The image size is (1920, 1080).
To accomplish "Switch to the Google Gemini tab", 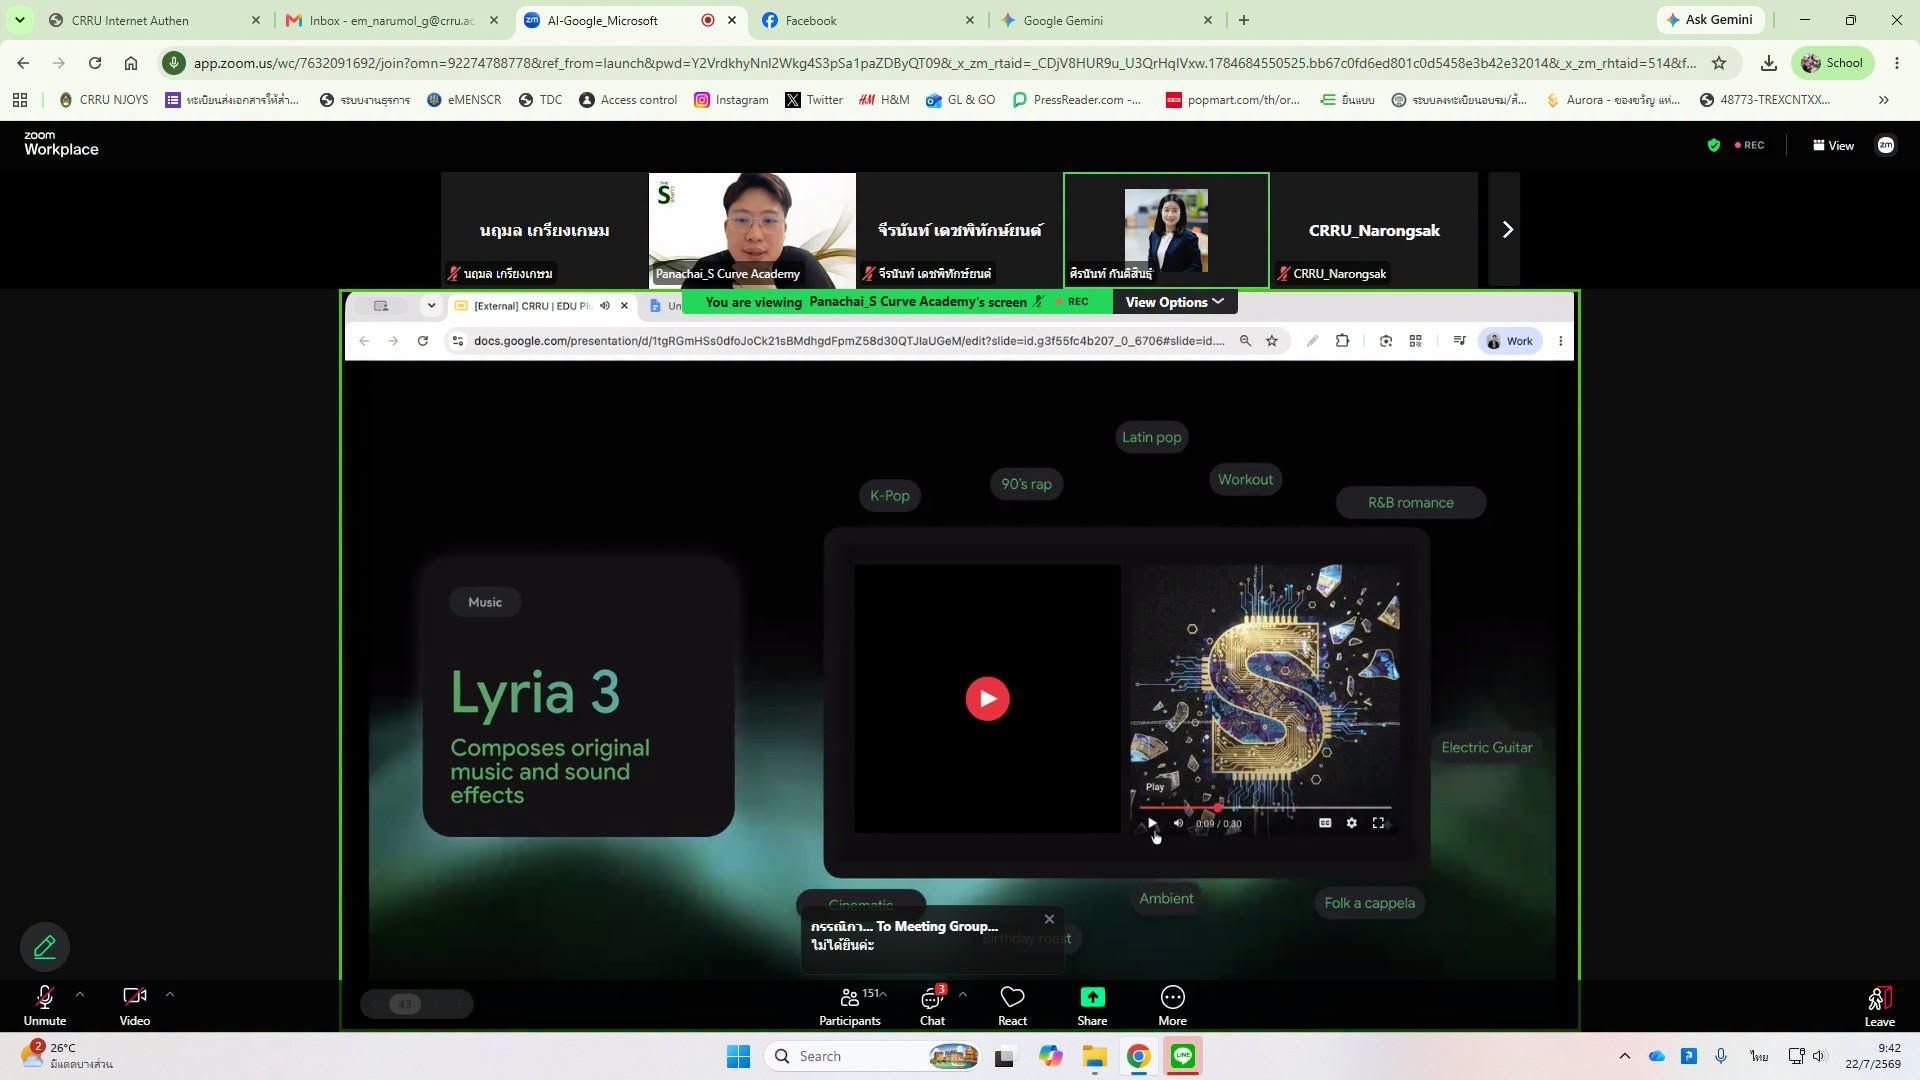I will 1106,20.
